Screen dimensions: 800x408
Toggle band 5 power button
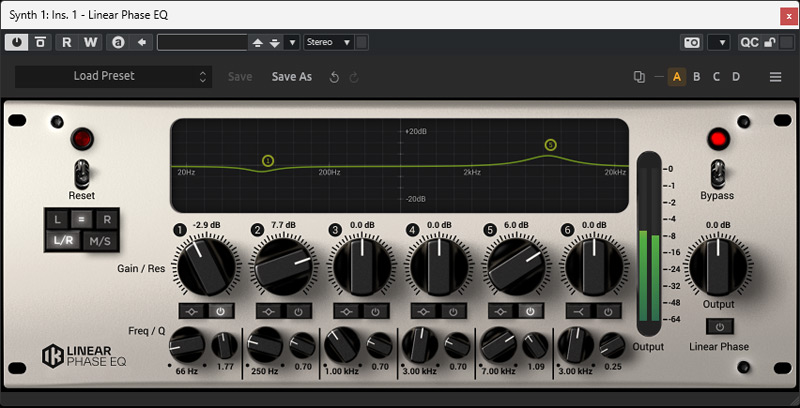(x=530, y=311)
